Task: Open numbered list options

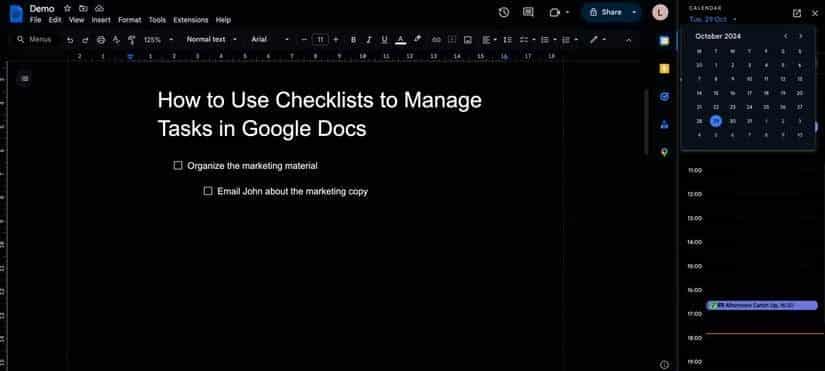Action: pyautogui.click(x=569, y=39)
